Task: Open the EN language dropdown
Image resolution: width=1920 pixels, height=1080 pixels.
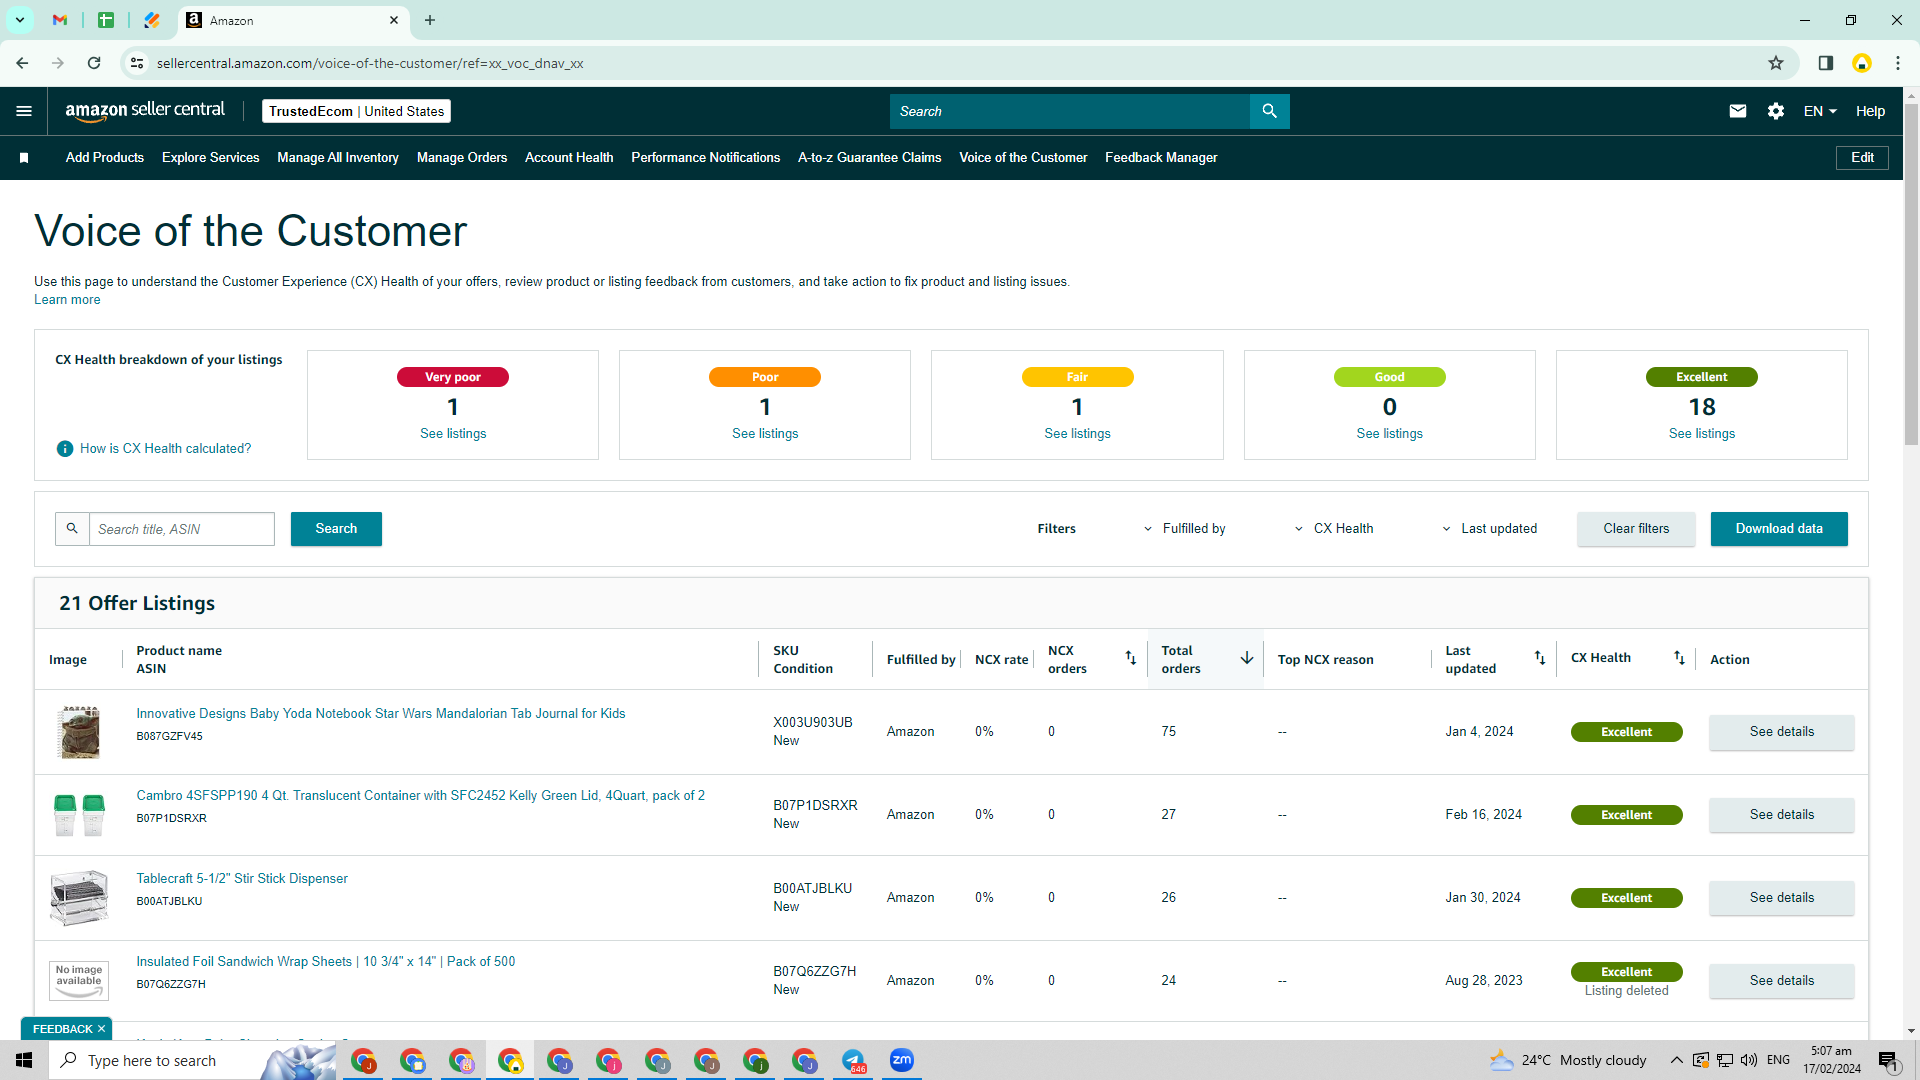Action: [1820, 111]
